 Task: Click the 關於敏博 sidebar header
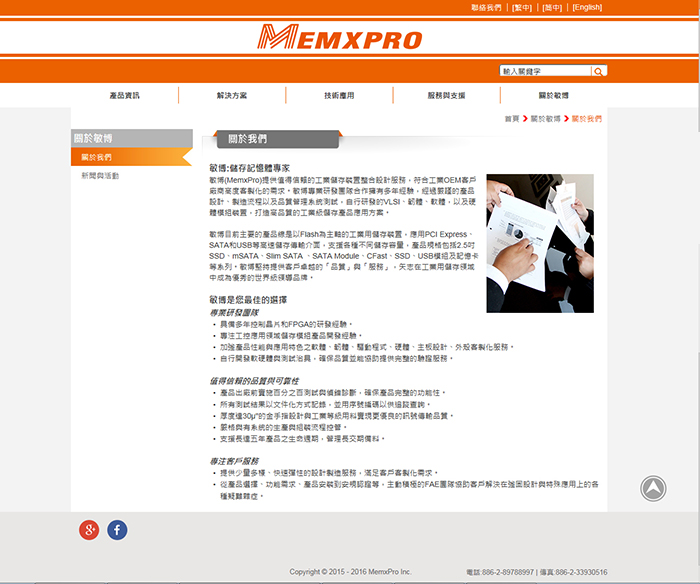132,138
